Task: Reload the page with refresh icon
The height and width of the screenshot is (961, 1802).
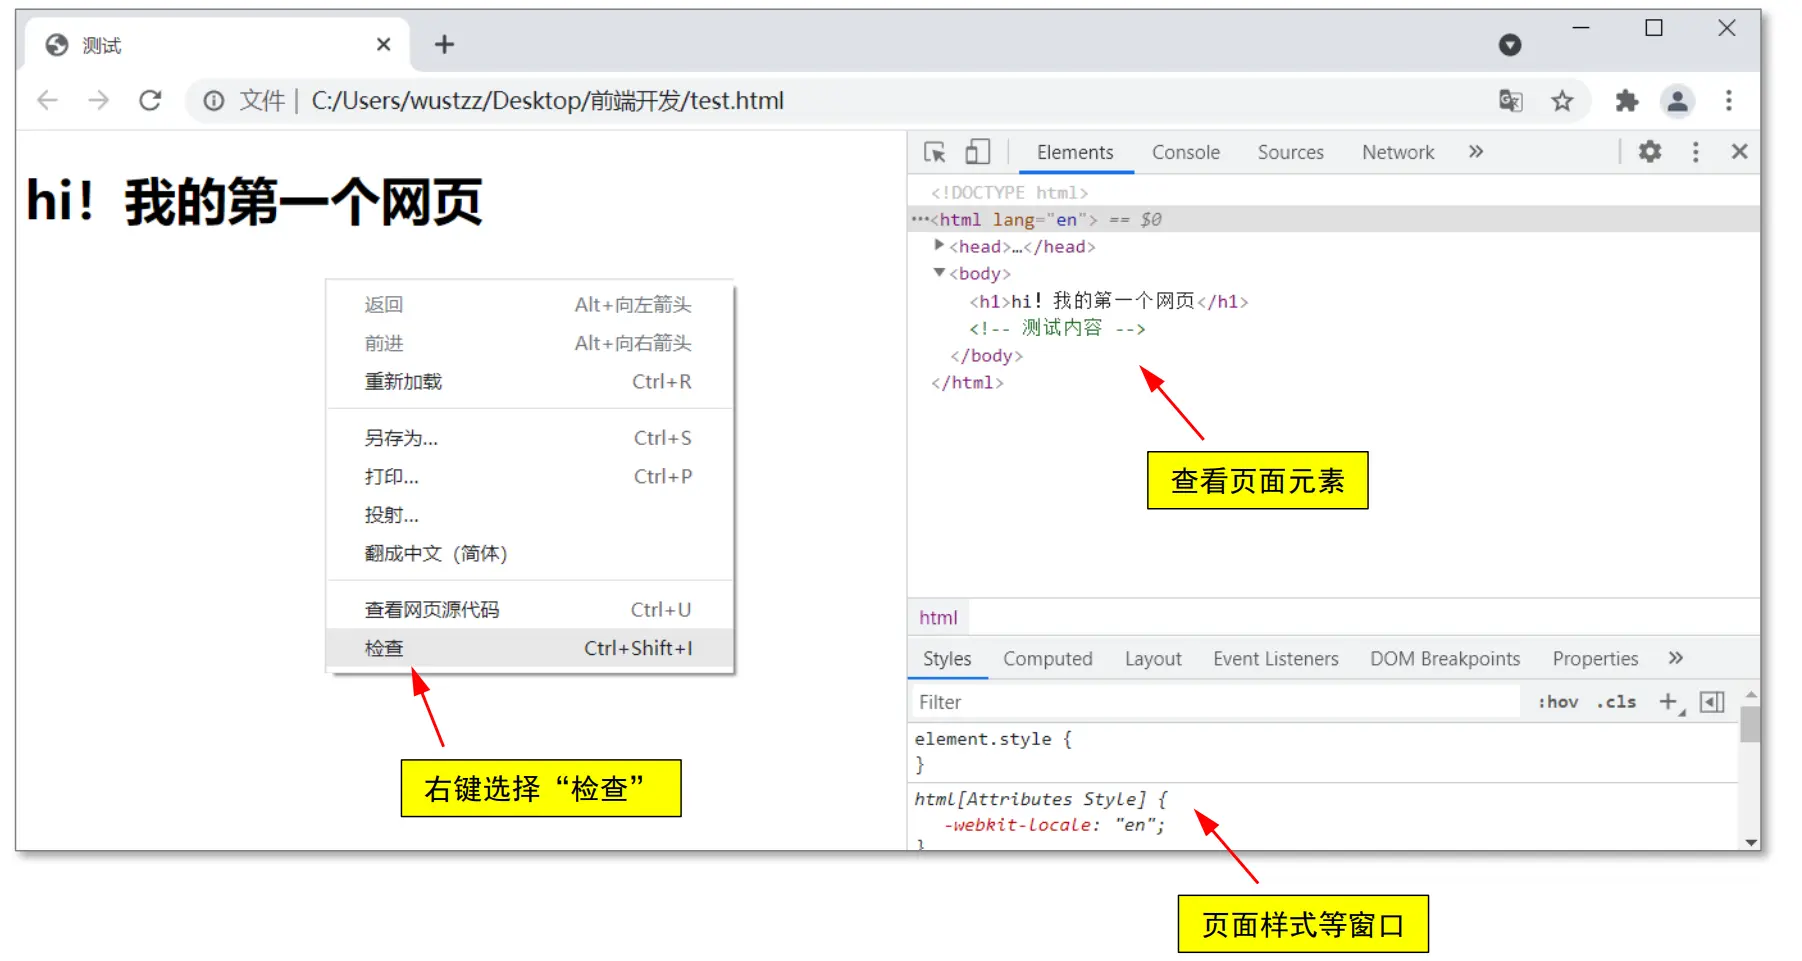Action: 150,100
